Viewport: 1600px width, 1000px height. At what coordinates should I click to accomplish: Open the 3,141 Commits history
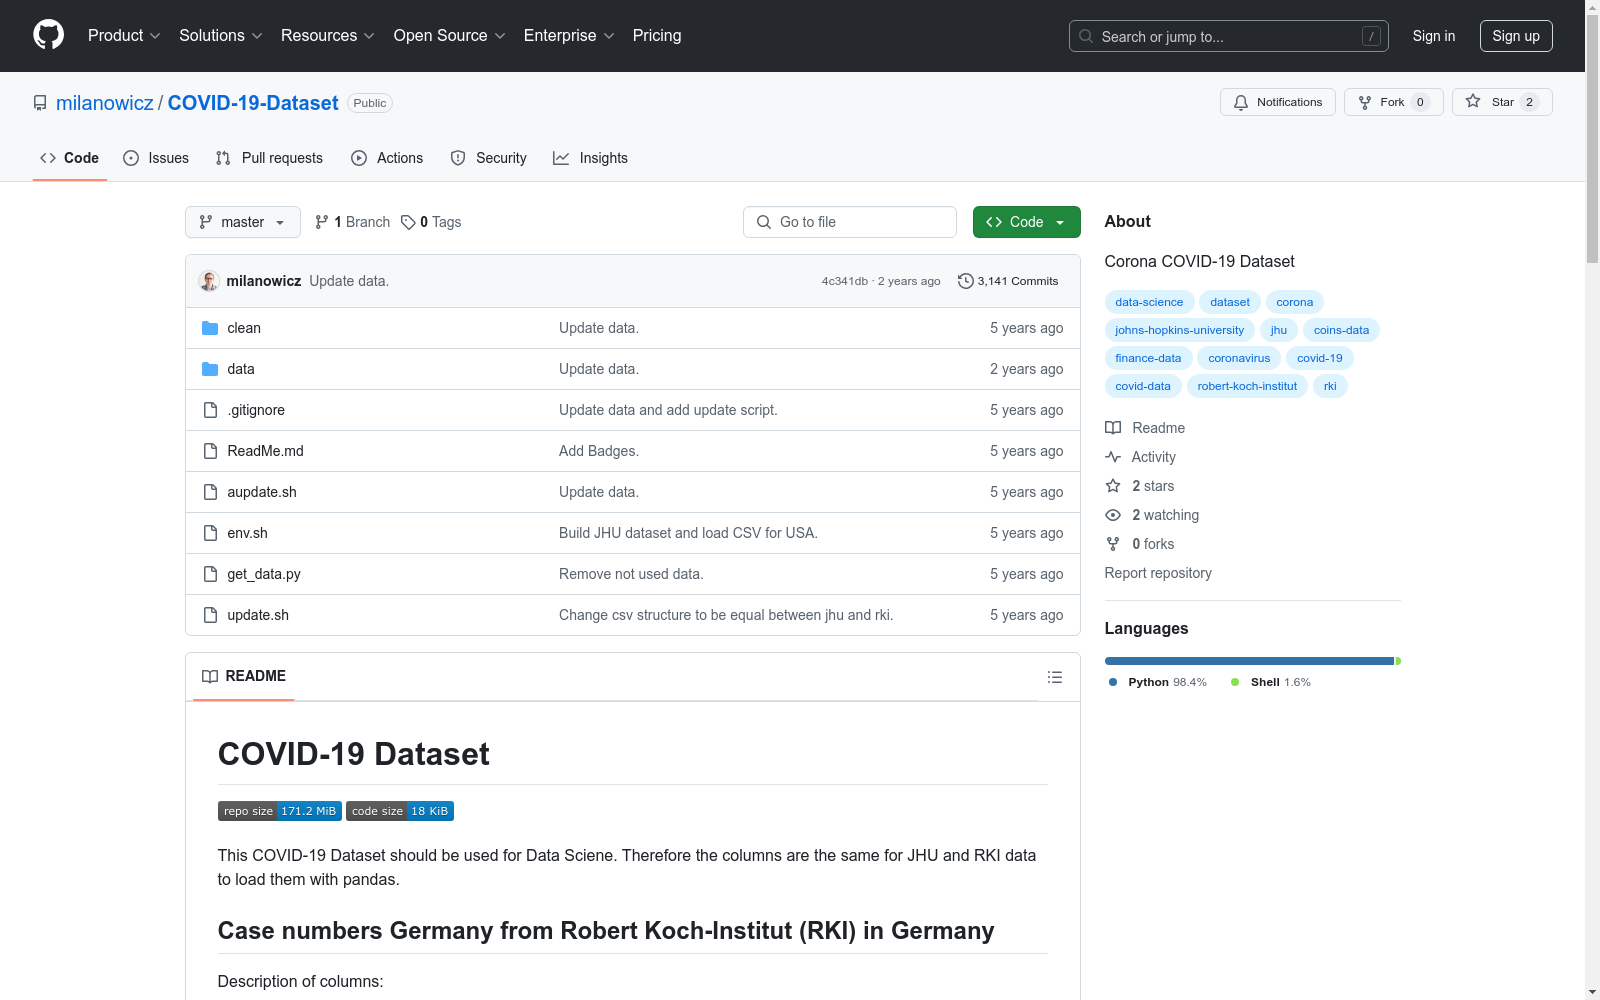pos(1008,281)
